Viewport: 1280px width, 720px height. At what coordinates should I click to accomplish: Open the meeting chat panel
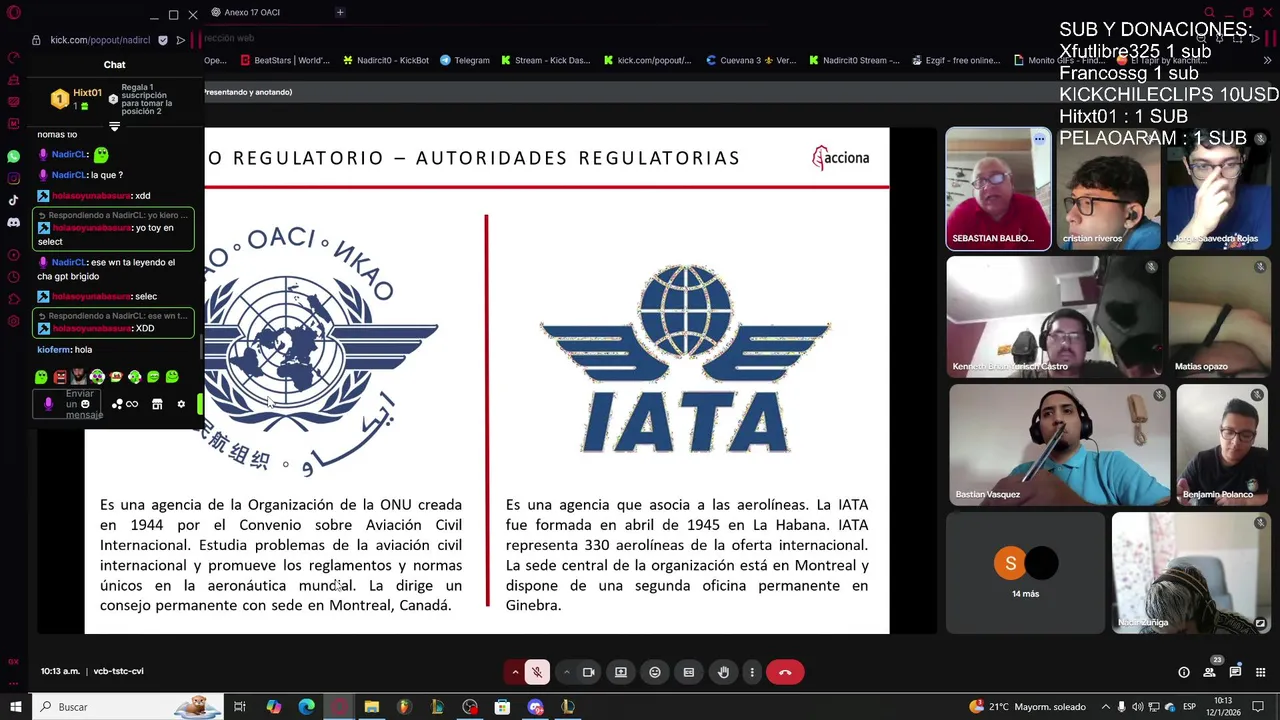1236,672
